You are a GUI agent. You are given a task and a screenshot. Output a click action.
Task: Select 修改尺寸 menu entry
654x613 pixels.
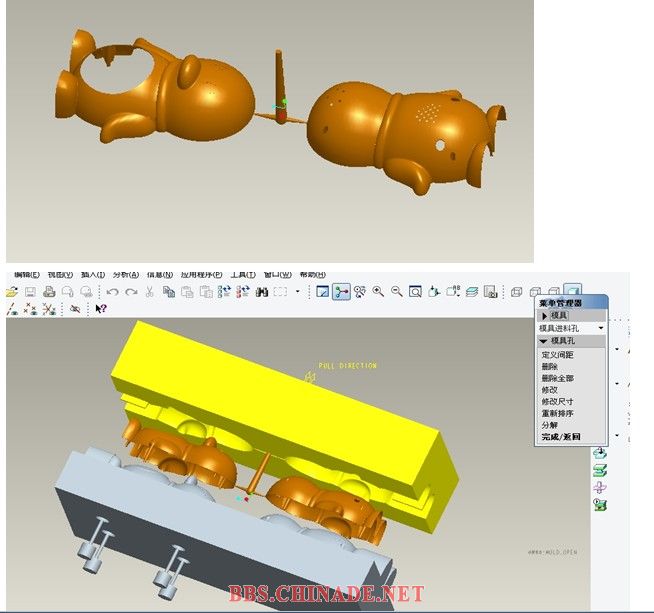[x=557, y=402]
